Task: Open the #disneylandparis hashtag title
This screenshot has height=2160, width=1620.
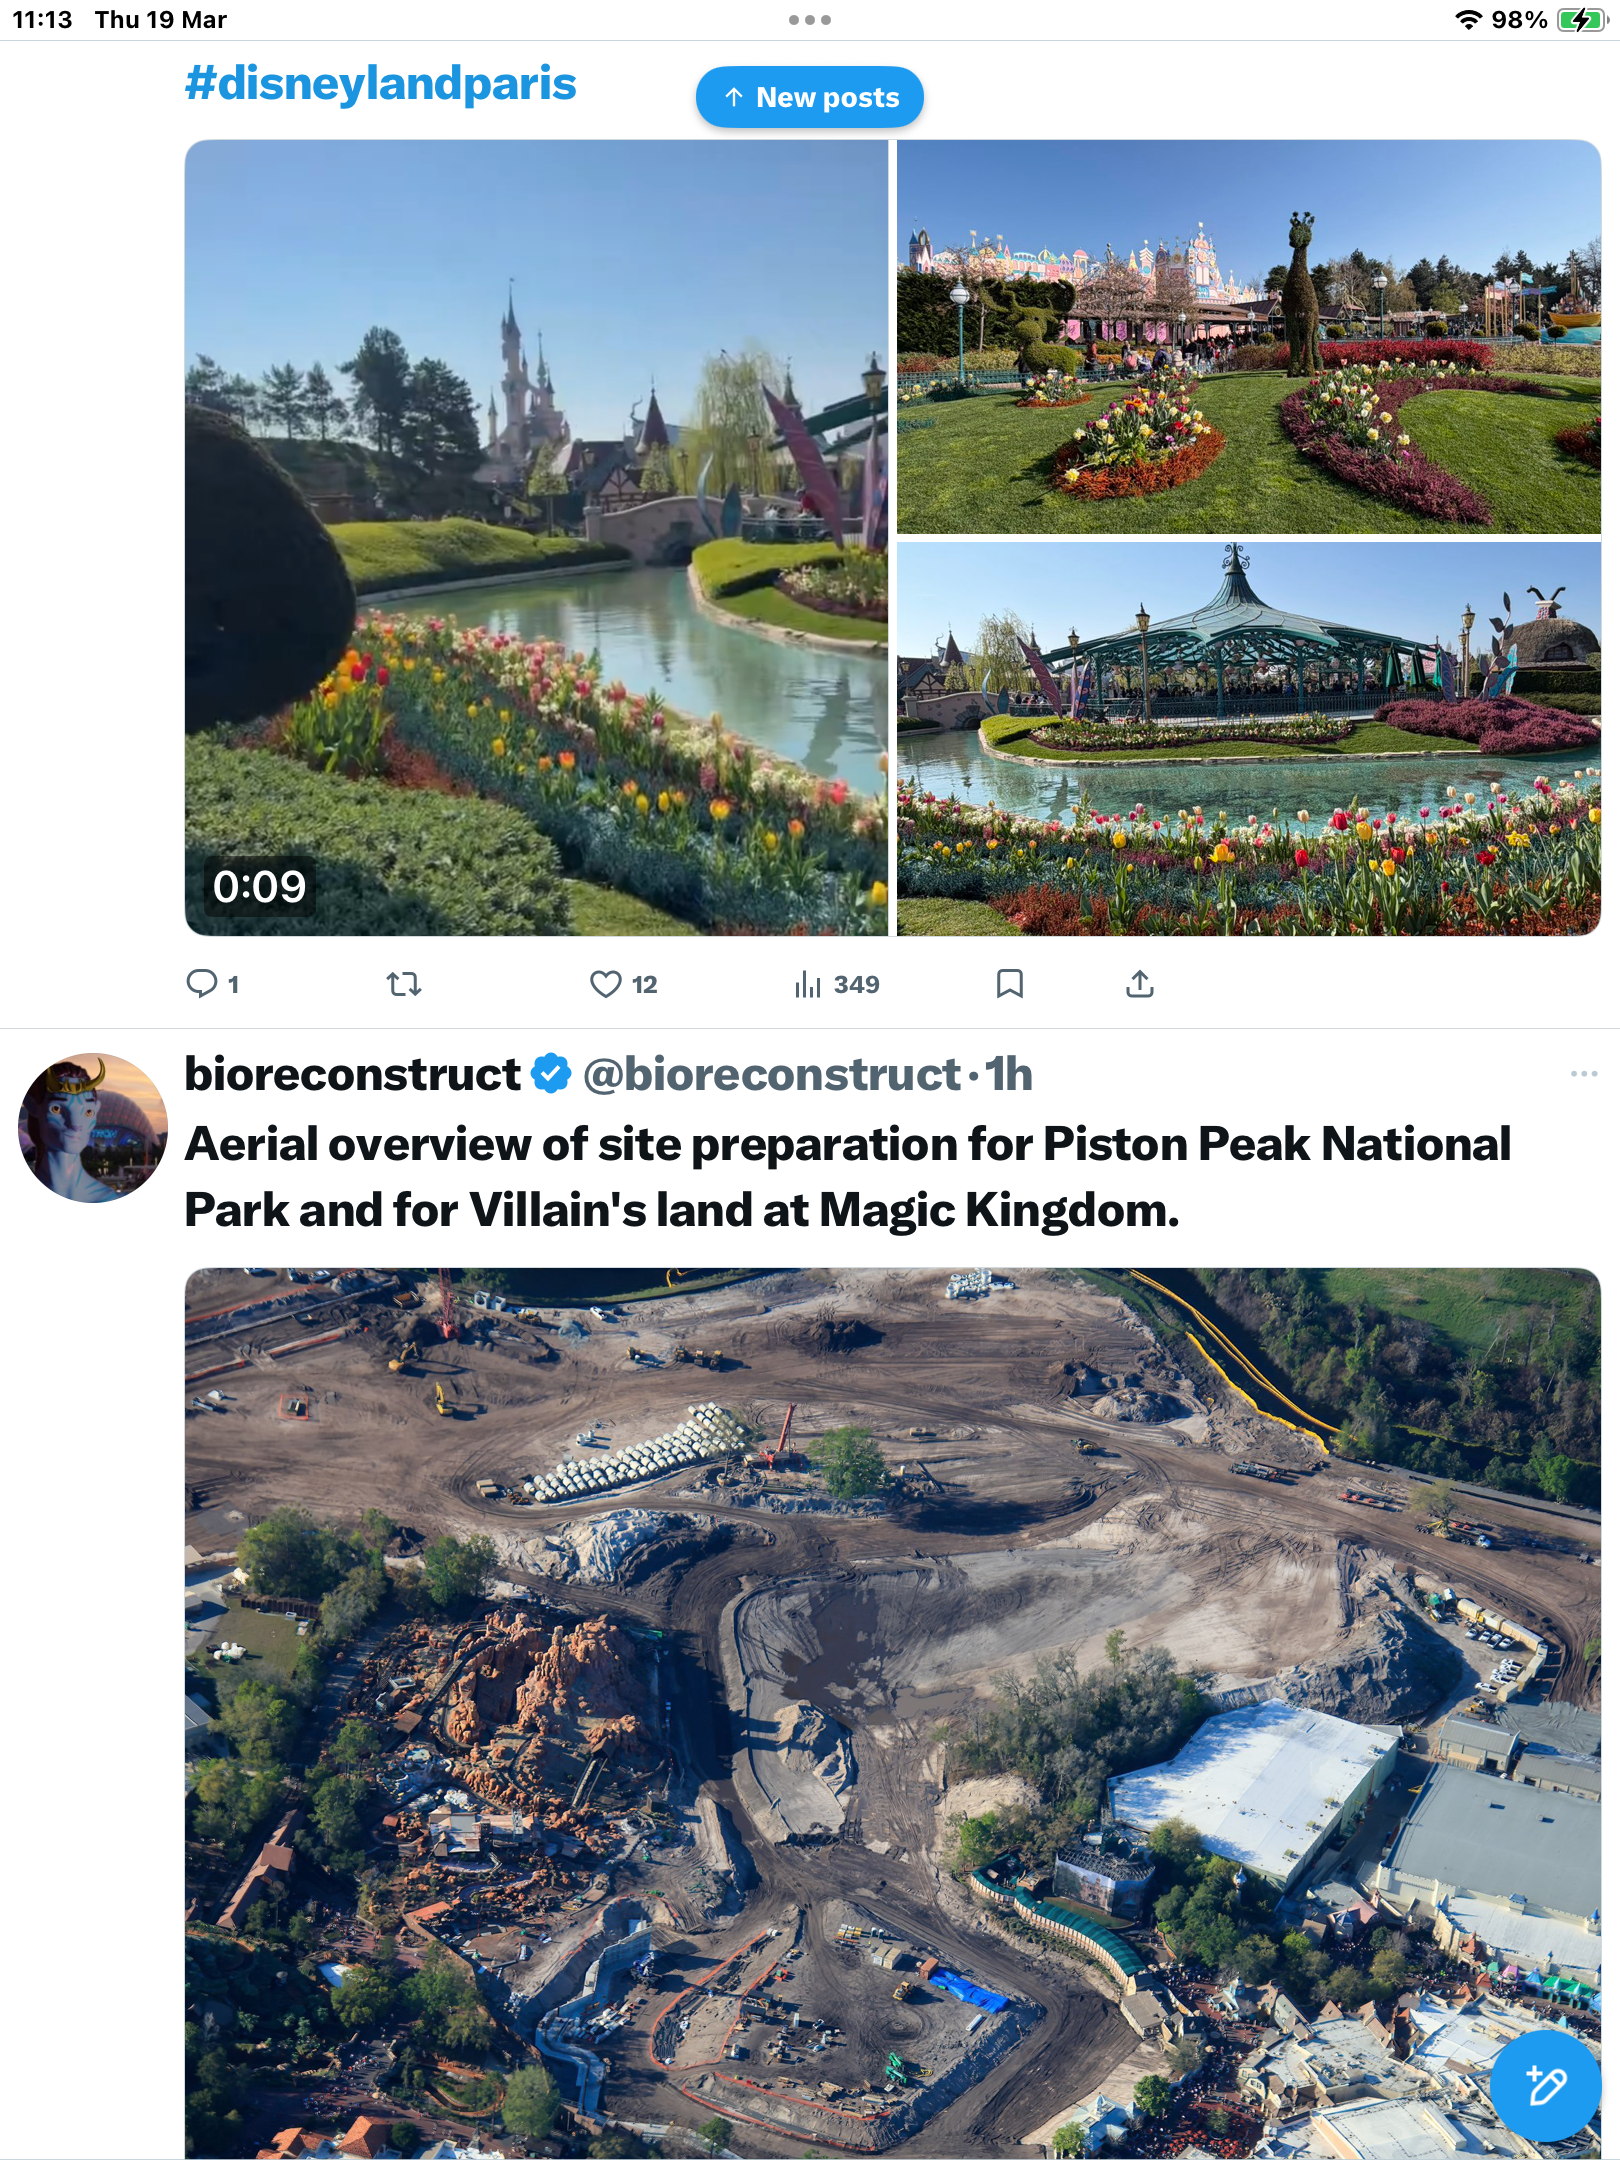Action: [381, 83]
